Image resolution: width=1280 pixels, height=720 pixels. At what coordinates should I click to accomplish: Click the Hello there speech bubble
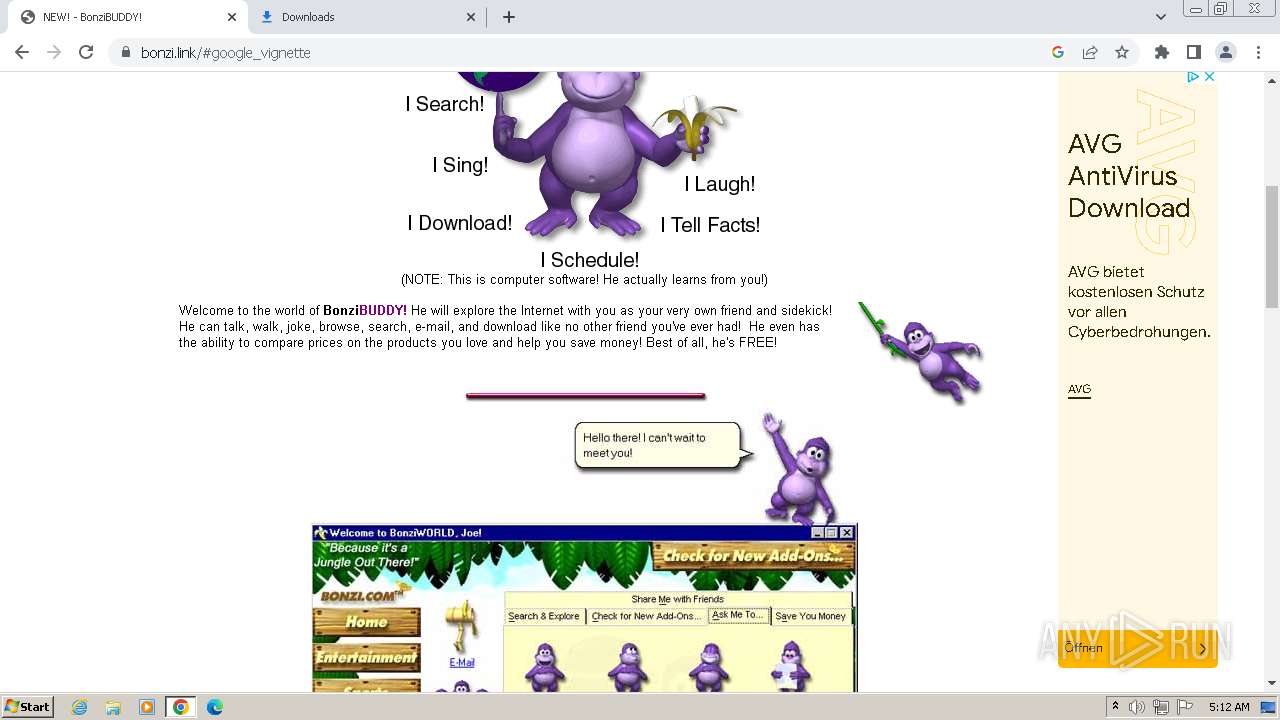(x=661, y=445)
